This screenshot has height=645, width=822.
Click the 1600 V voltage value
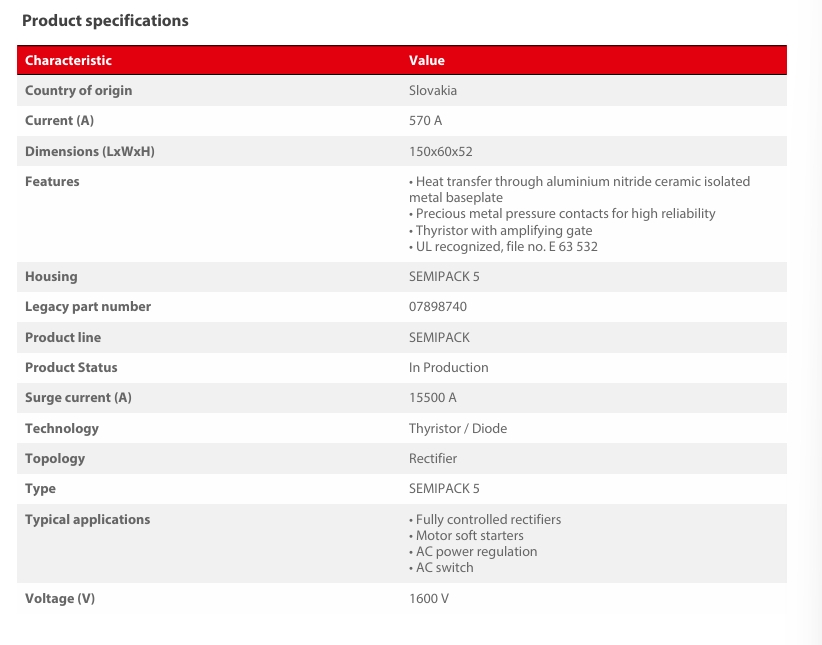[x=429, y=598]
